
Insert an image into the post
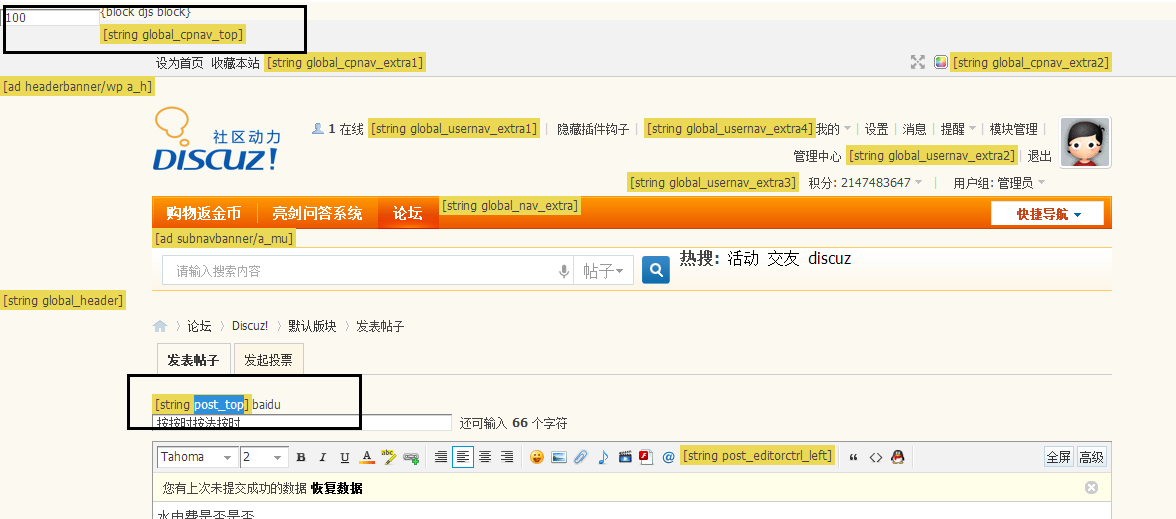click(559, 457)
